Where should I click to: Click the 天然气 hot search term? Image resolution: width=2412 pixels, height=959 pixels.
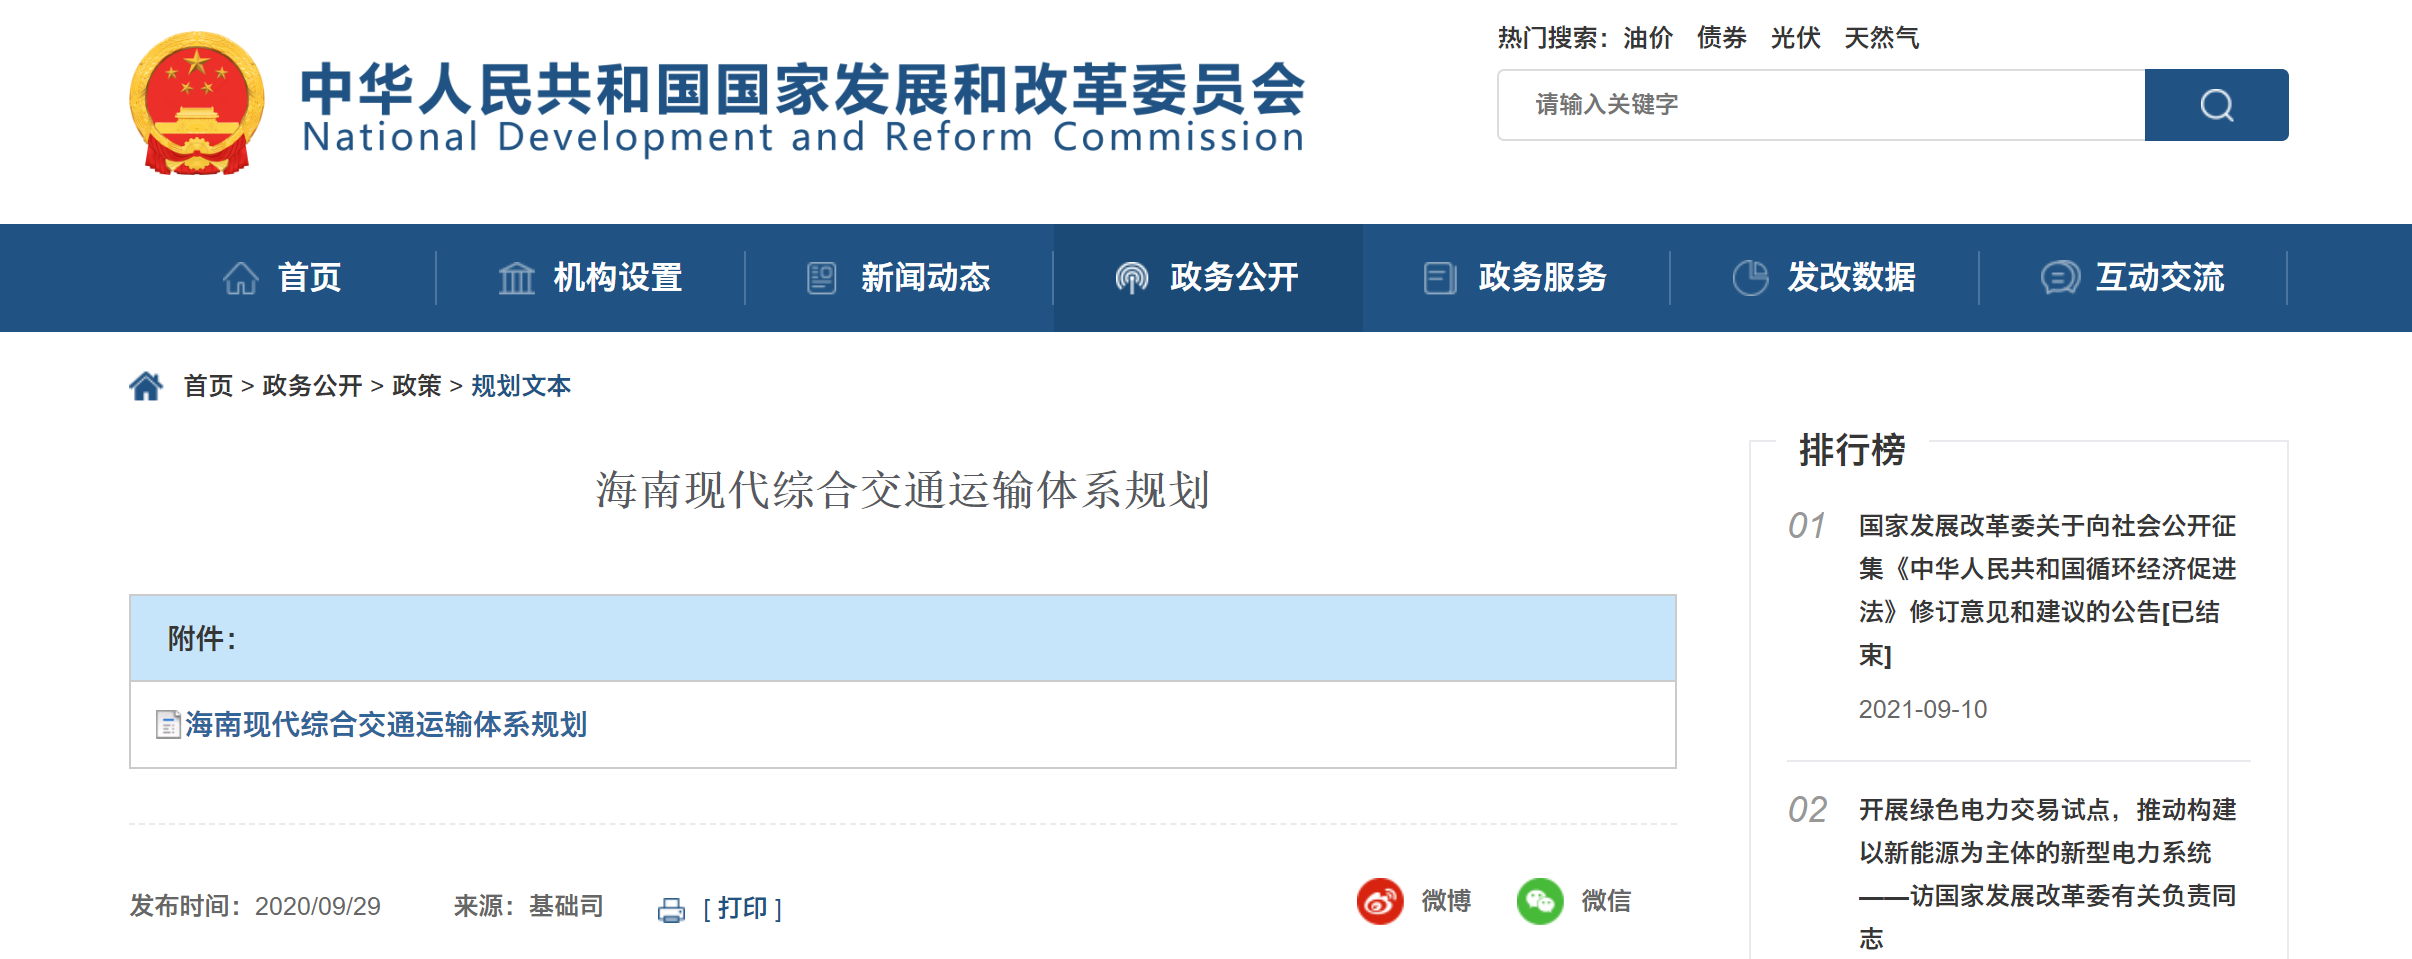(1881, 38)
